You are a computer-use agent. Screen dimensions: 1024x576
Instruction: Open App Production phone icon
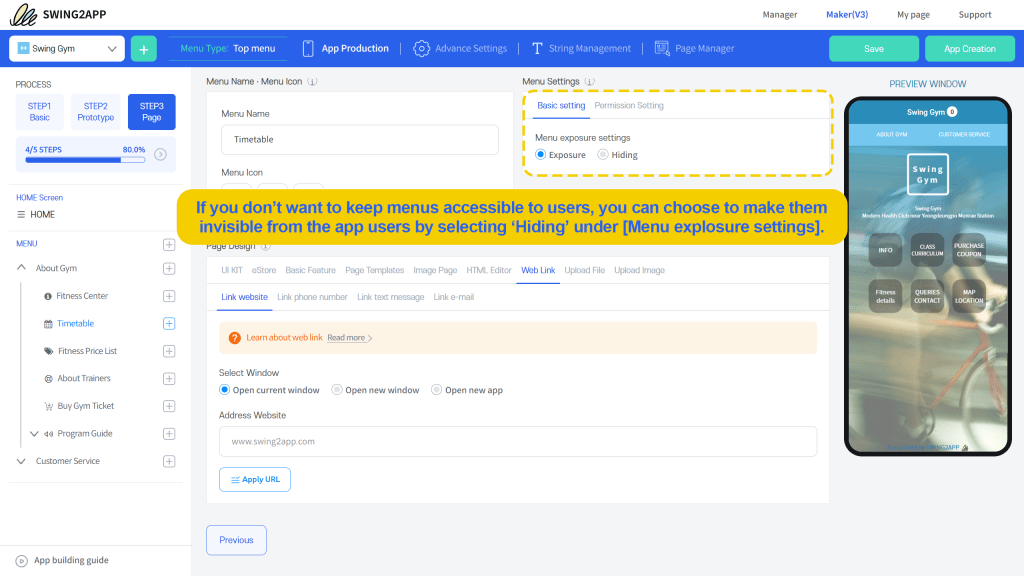pyautogui.click(x=308, y=48)
